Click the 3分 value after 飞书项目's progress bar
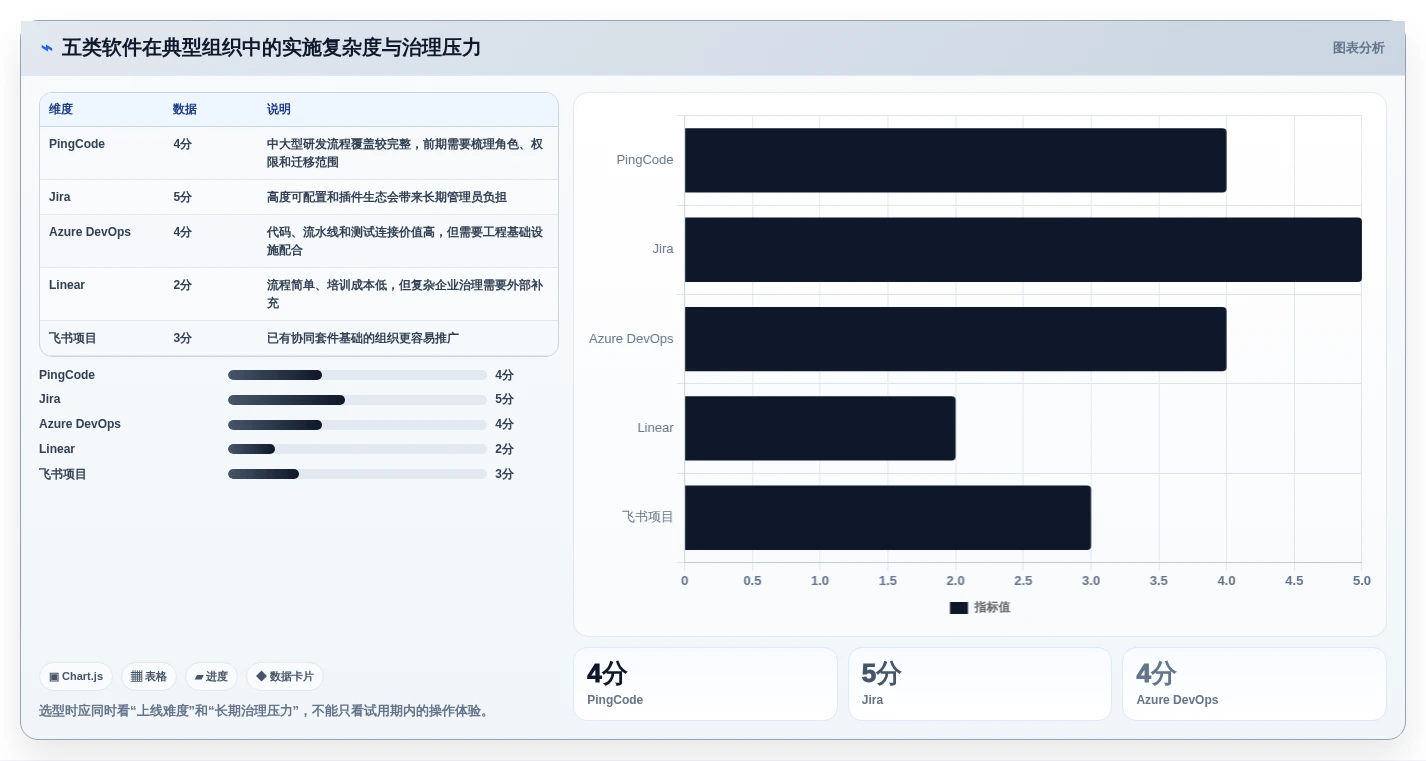 pos(504,474)
